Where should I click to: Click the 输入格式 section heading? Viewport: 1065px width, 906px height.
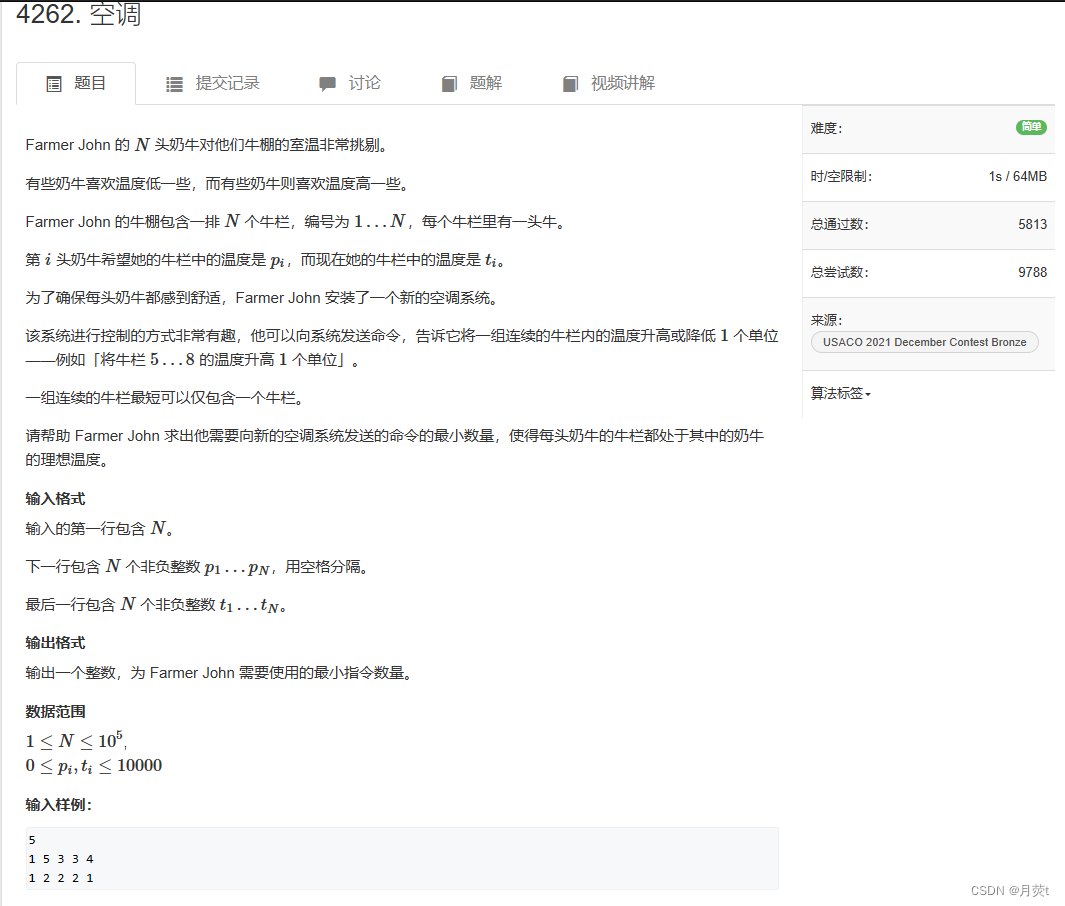55,498
